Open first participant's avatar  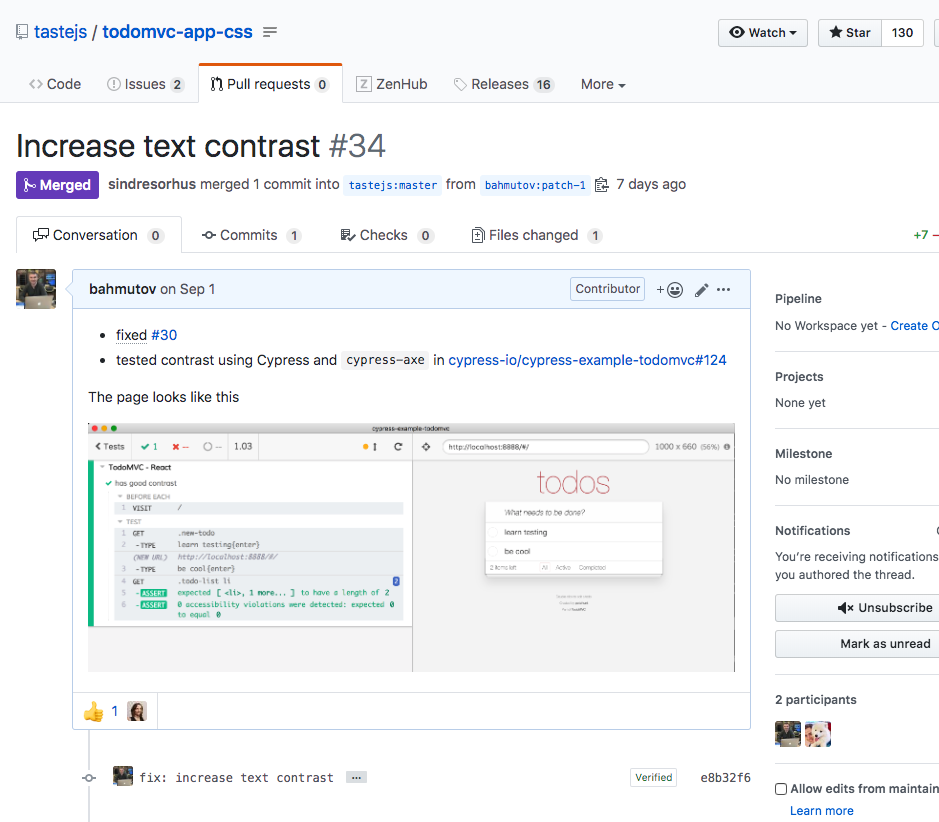tap(787, 734)
